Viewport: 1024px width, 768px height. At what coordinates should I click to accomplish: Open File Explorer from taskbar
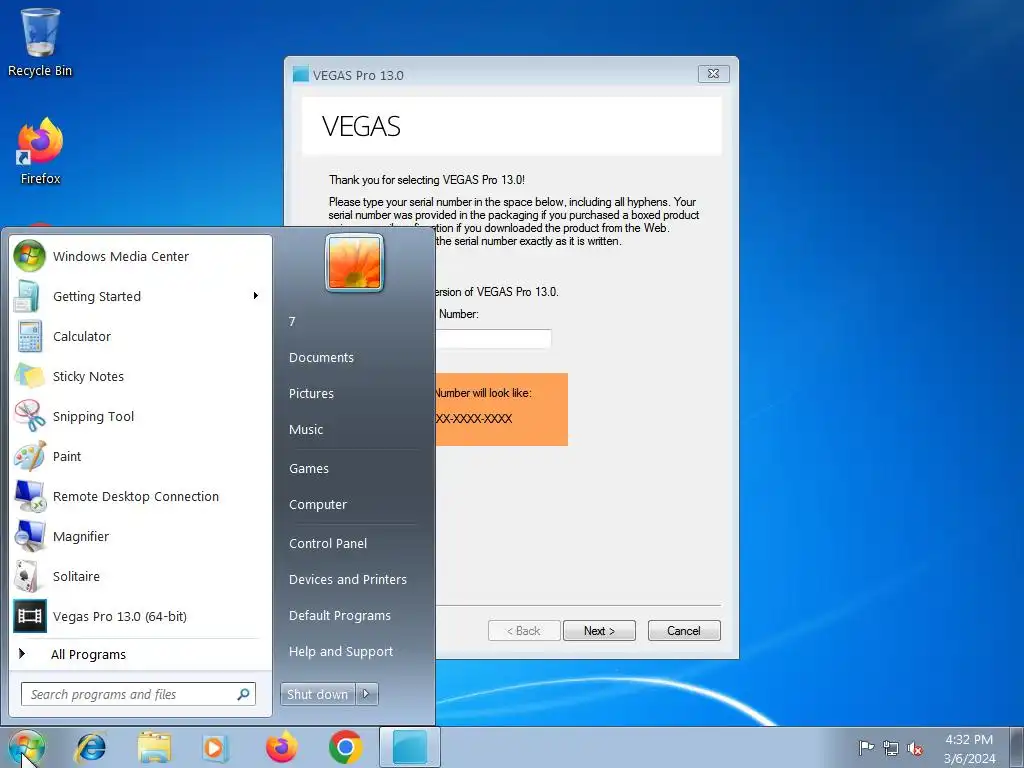pyautogui.click(x=154, y=748)
